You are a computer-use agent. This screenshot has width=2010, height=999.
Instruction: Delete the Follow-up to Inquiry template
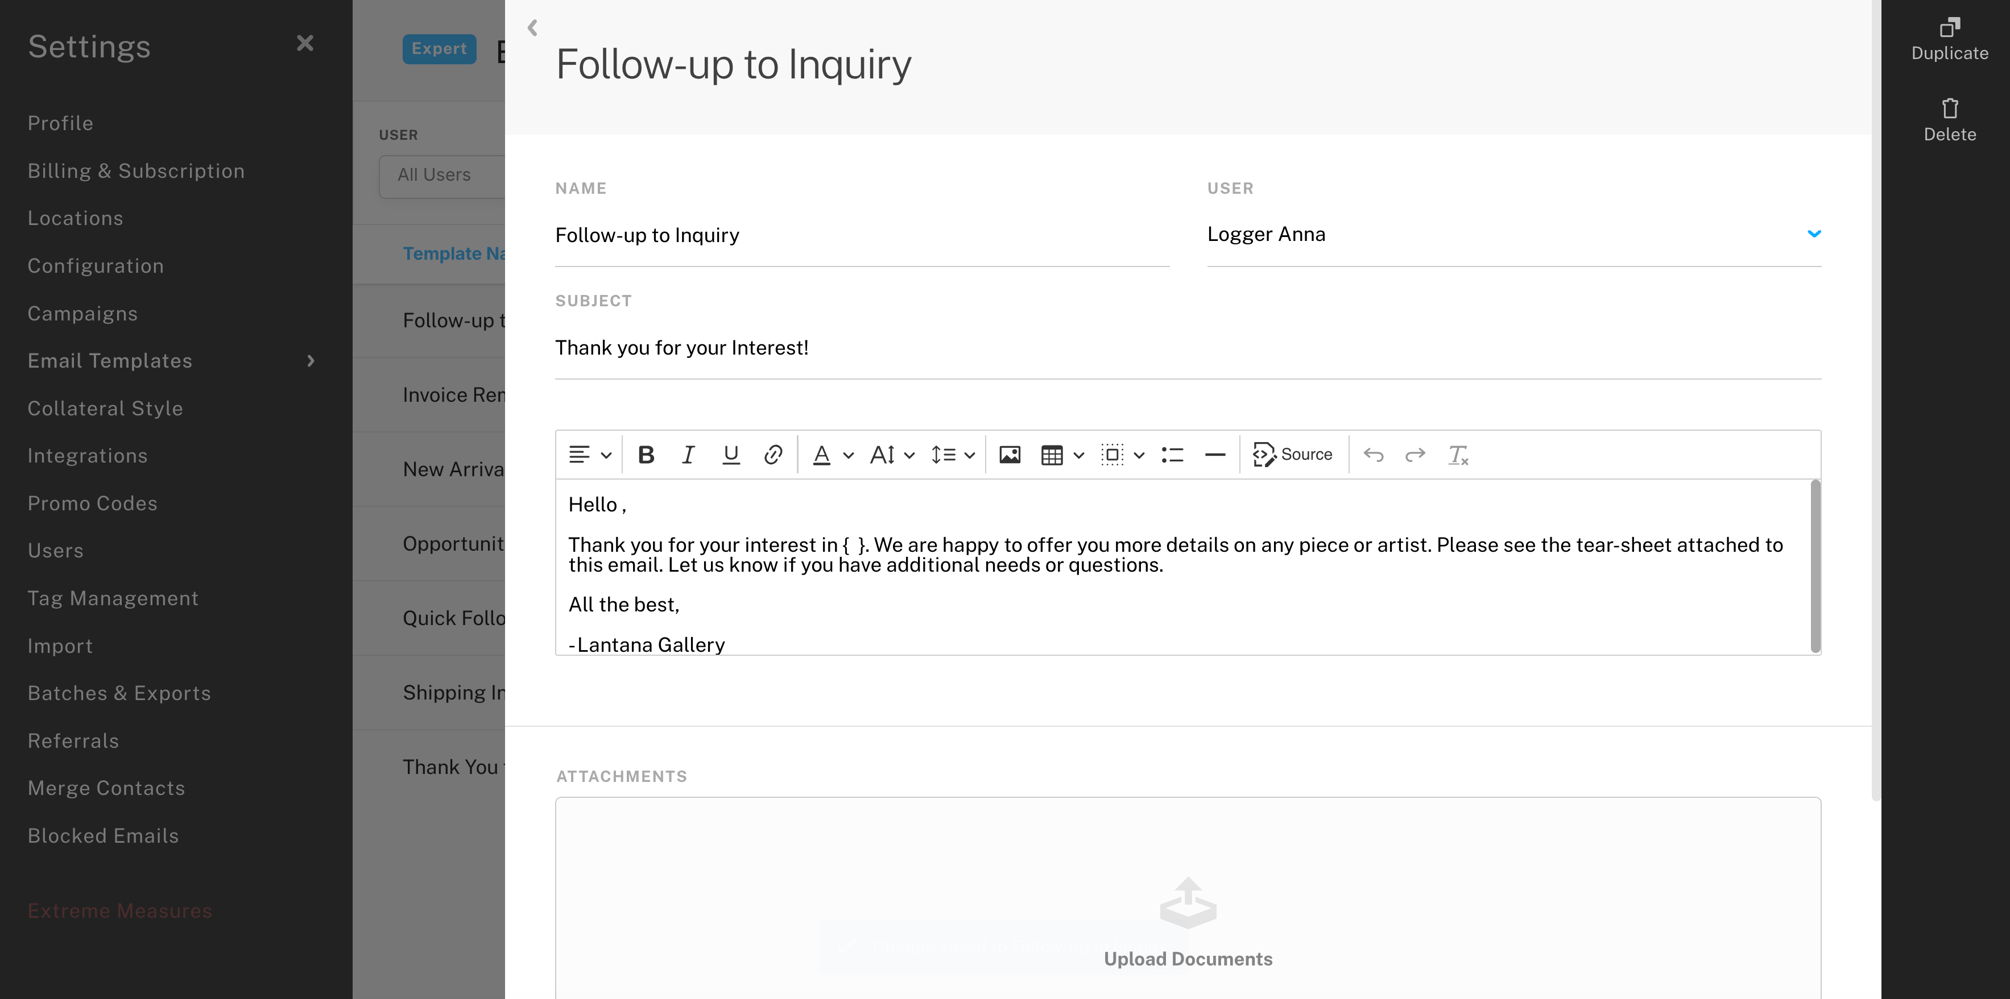[1949, 120]
